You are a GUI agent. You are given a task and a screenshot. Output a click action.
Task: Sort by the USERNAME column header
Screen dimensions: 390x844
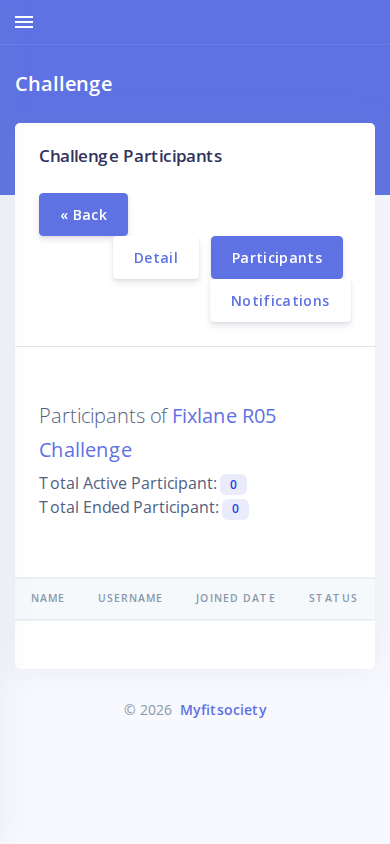(x=130, y=598)
